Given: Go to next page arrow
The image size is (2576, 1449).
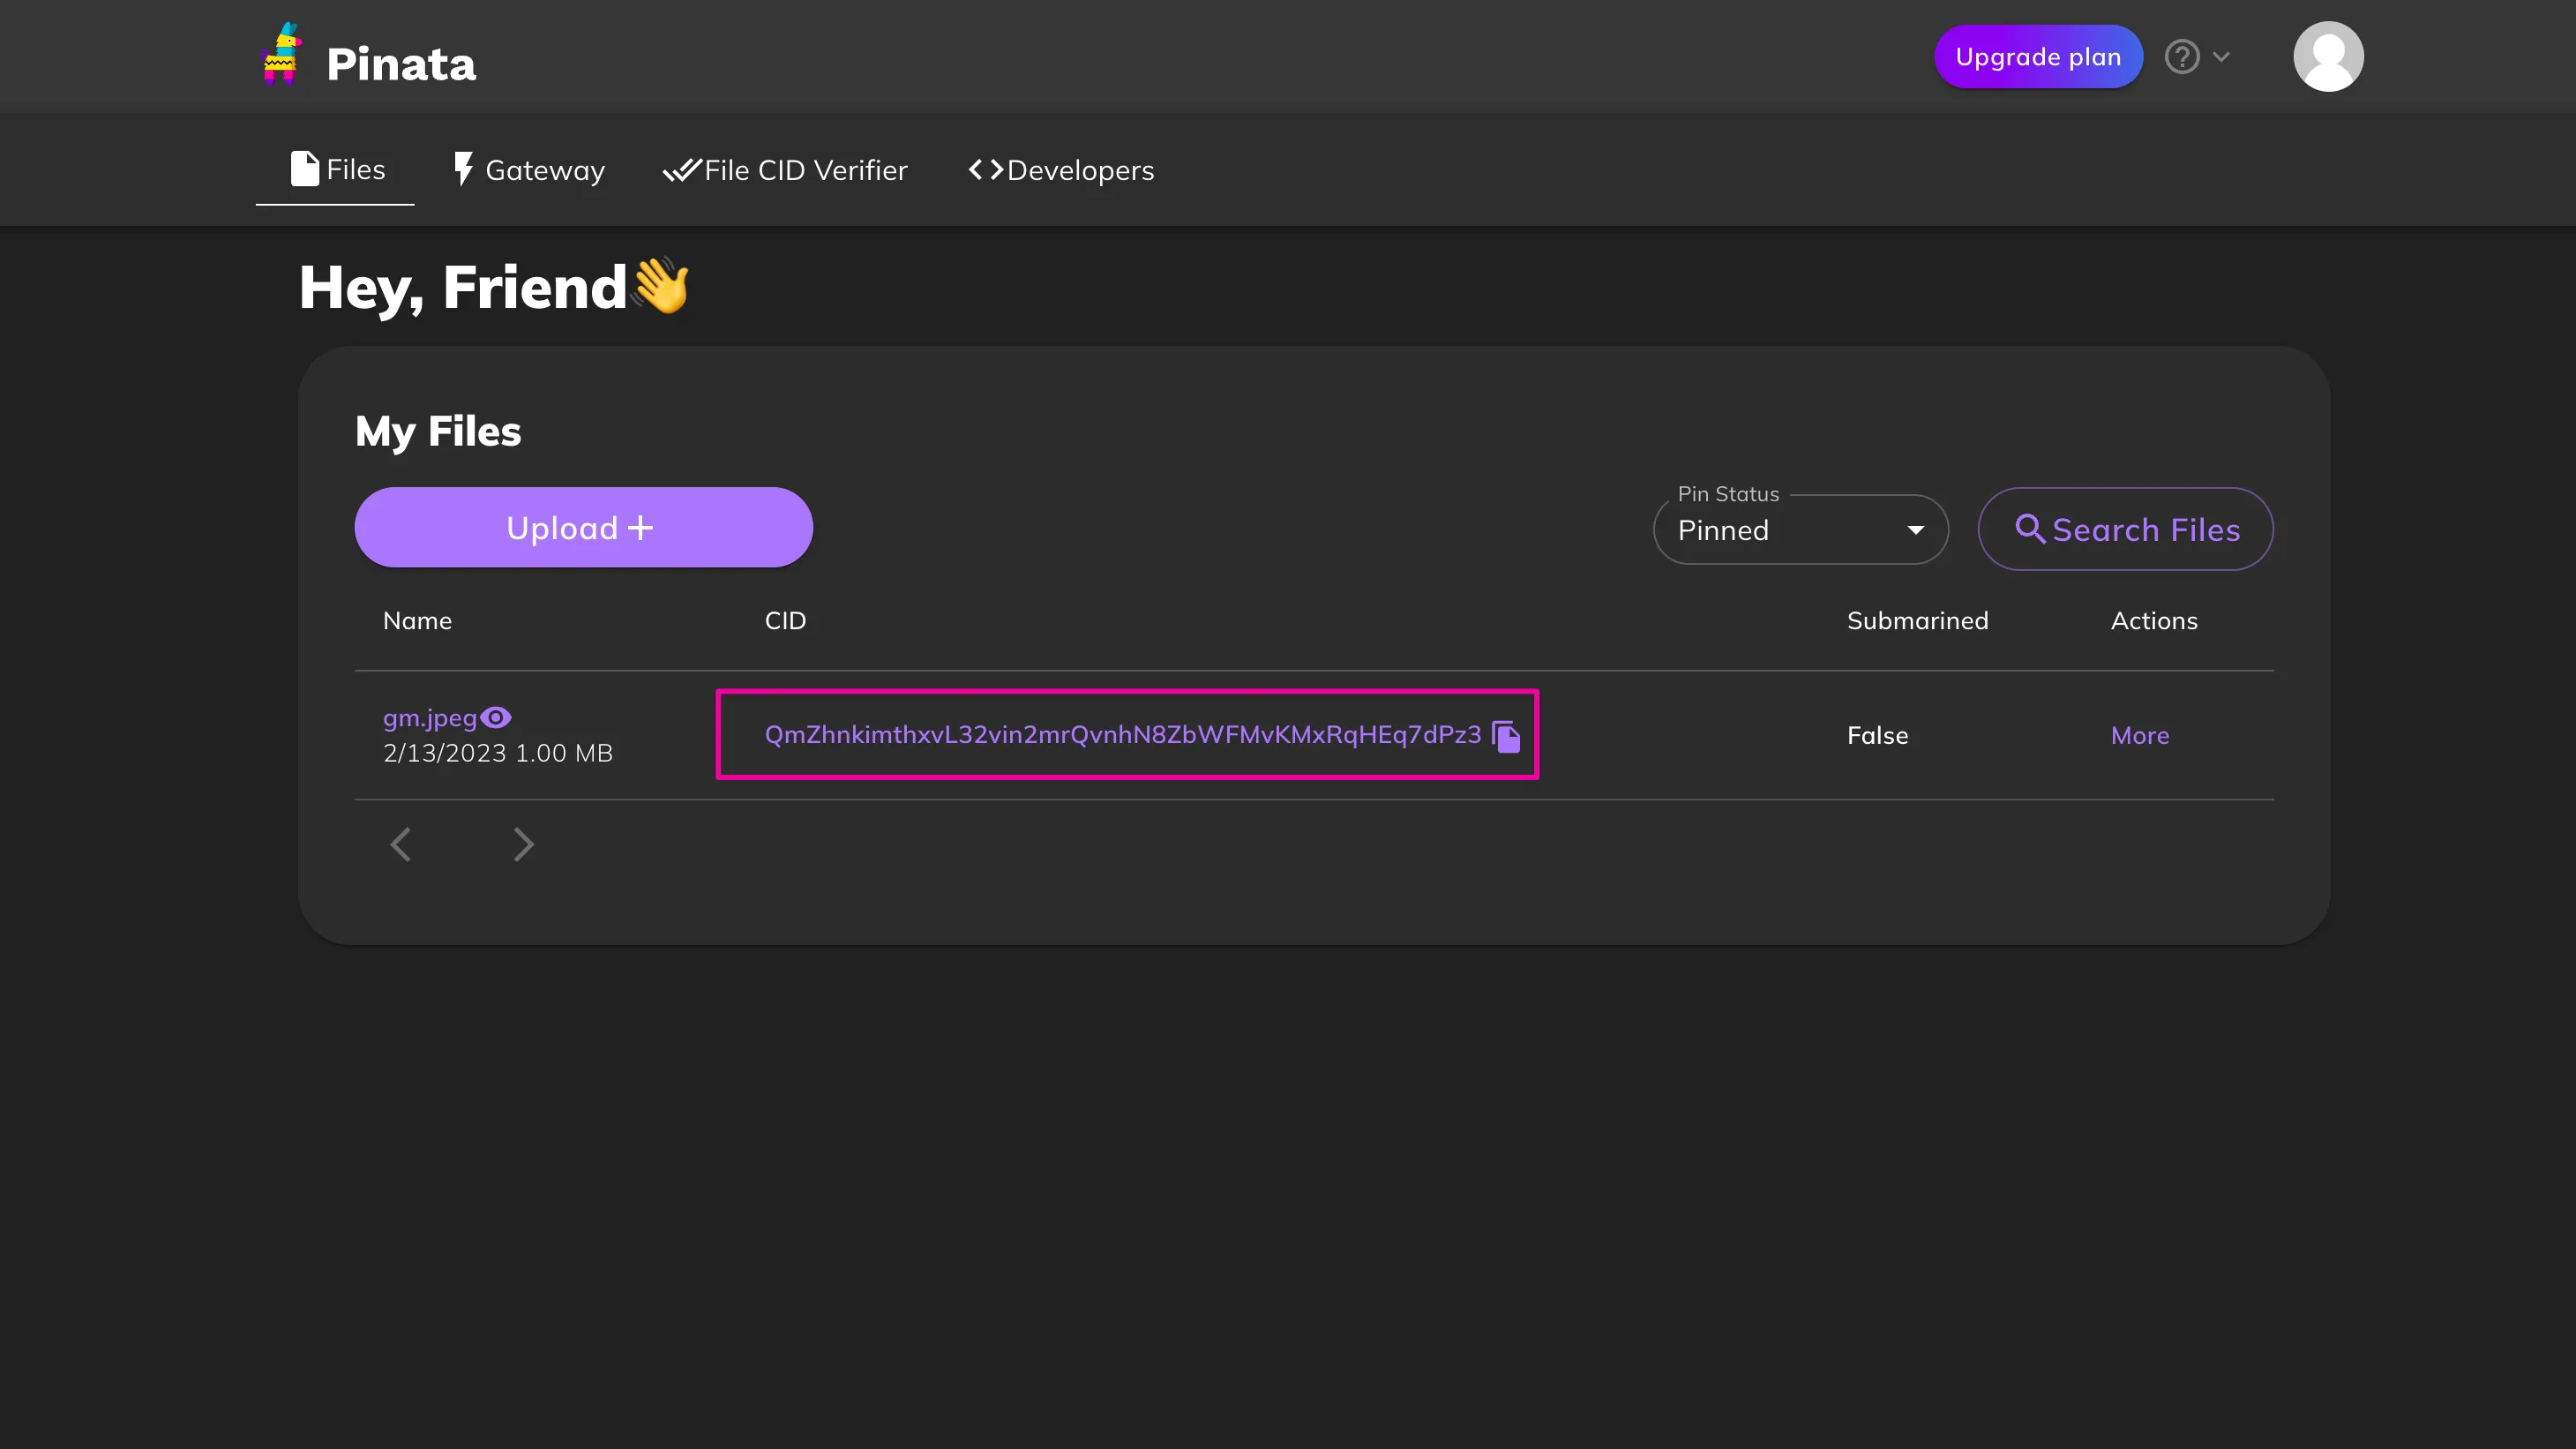Looking at the screenshot, I should pos(523,845).
